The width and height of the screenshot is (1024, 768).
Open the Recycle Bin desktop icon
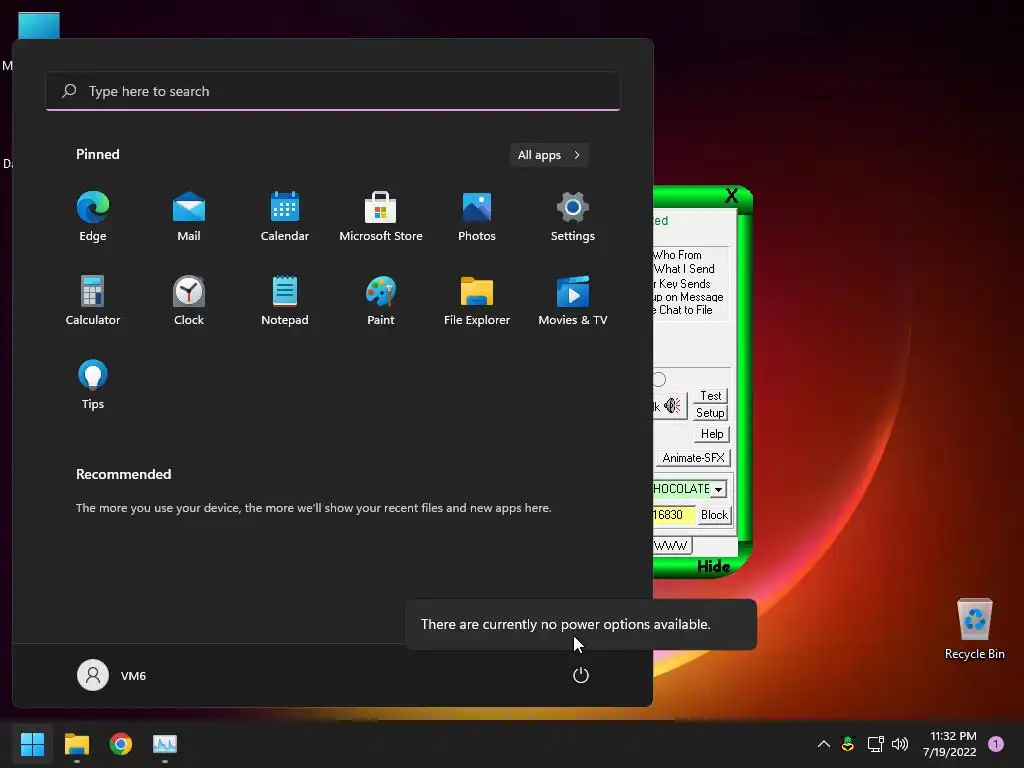(974, 630)
